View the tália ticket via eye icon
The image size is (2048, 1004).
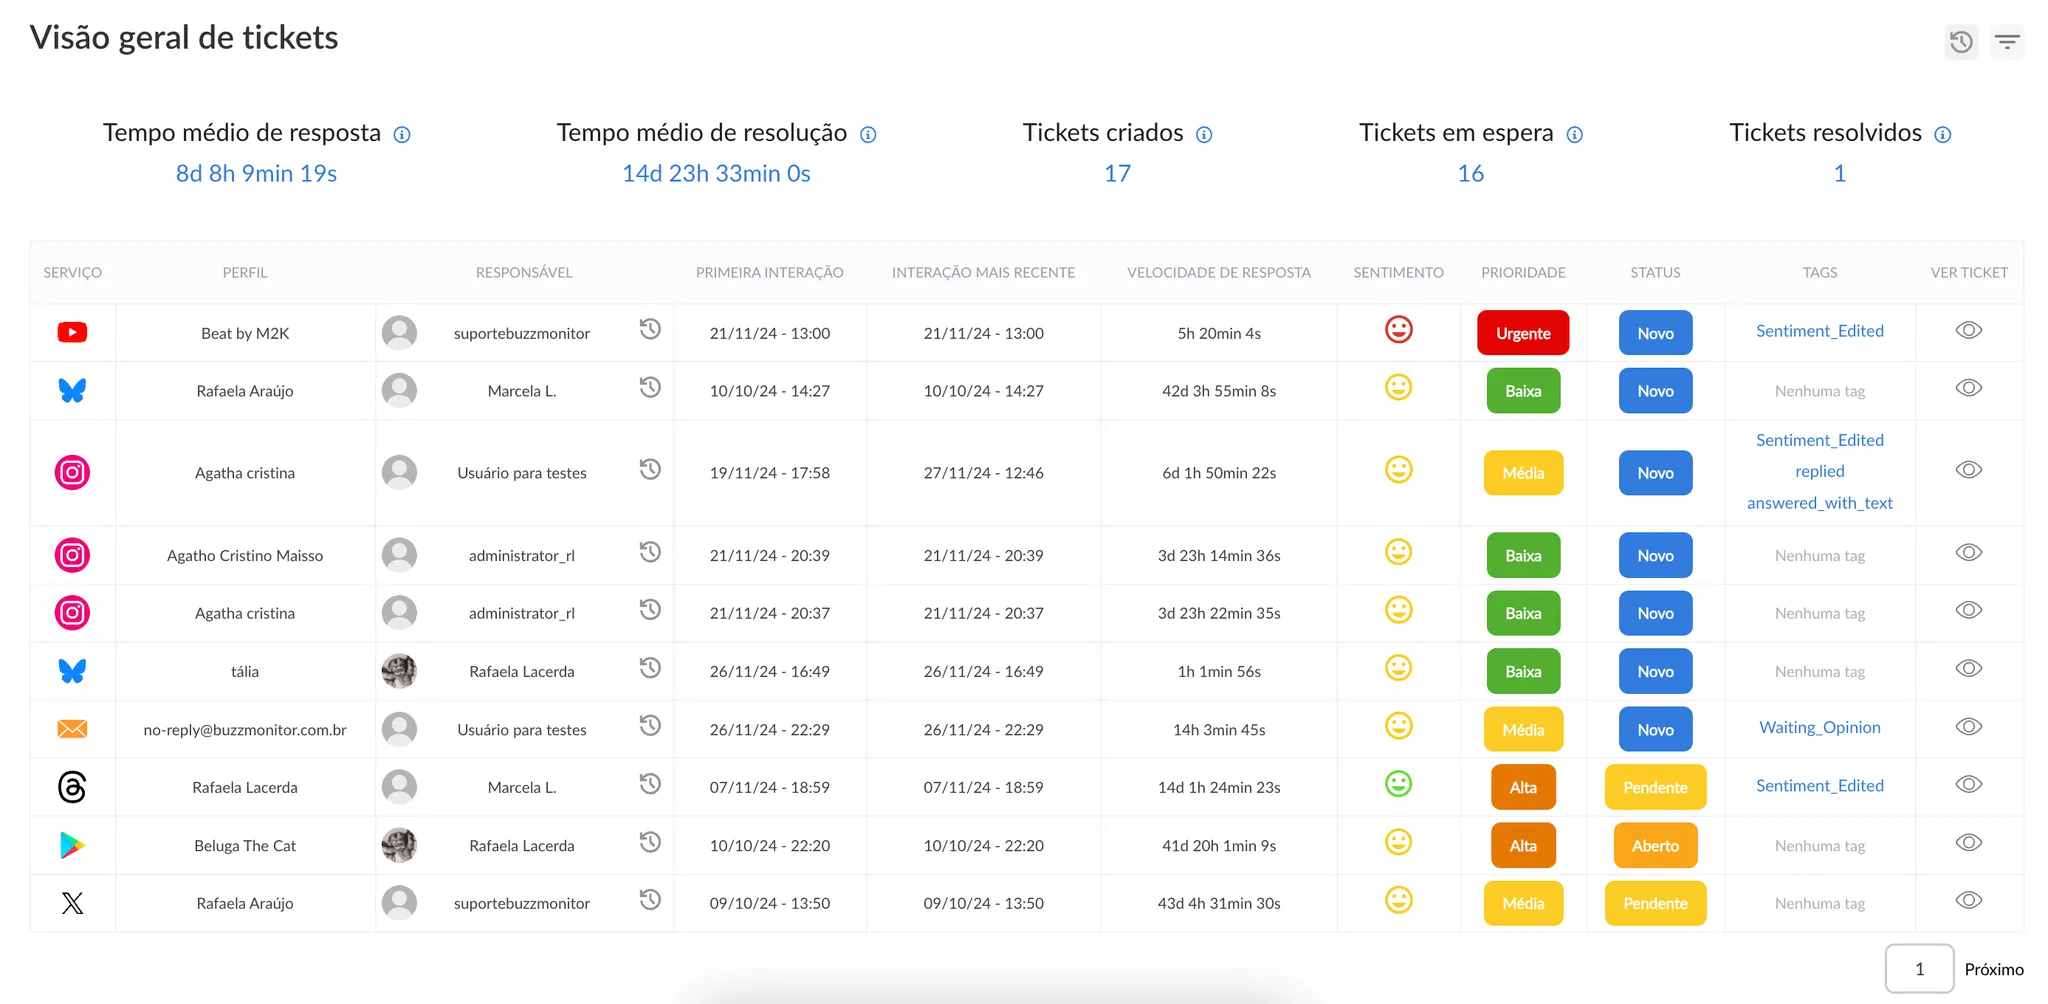click(x=1968, y=669)
